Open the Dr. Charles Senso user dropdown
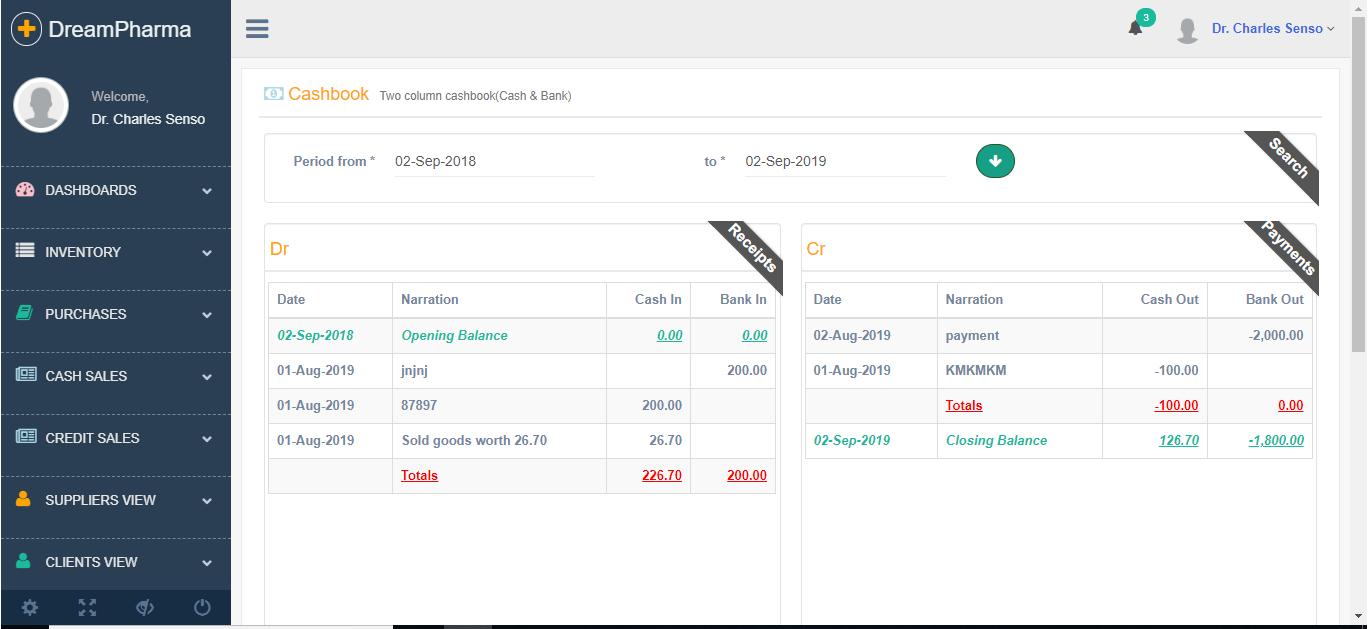The image size is (1369, 629). [x=1272, y=29]
